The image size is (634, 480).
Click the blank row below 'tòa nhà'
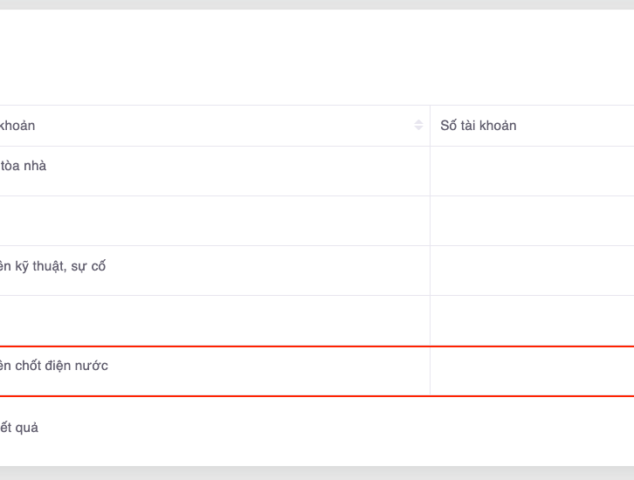coord(200,221)
